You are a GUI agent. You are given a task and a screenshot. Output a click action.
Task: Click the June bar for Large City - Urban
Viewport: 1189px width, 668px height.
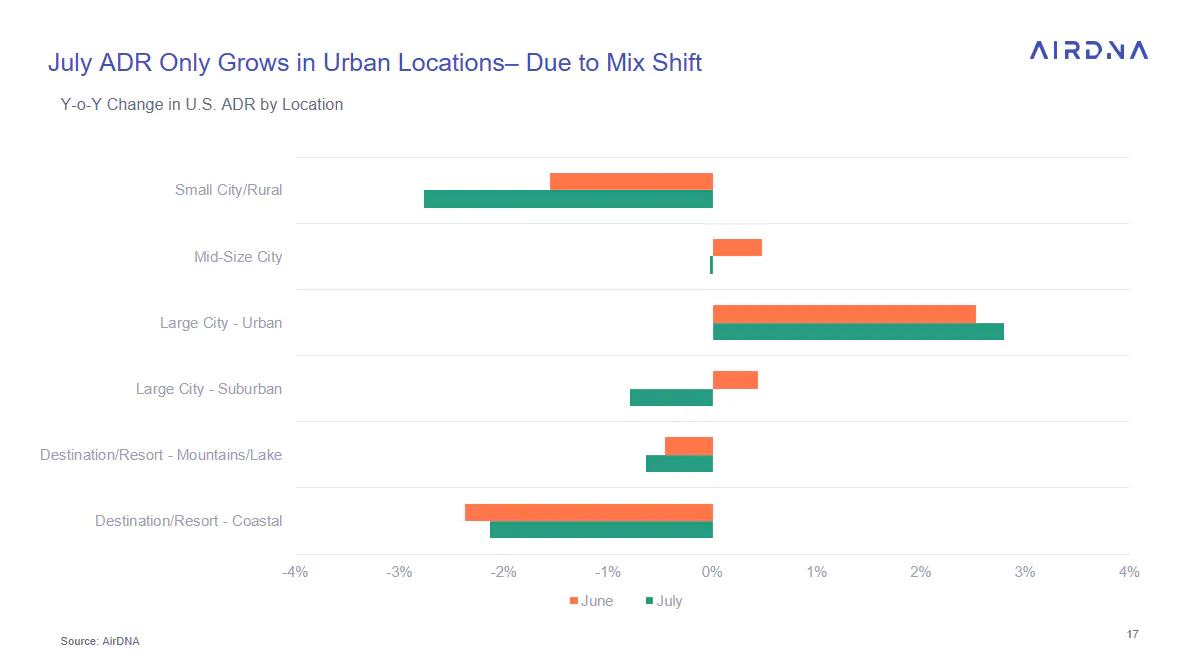point(844,314)
